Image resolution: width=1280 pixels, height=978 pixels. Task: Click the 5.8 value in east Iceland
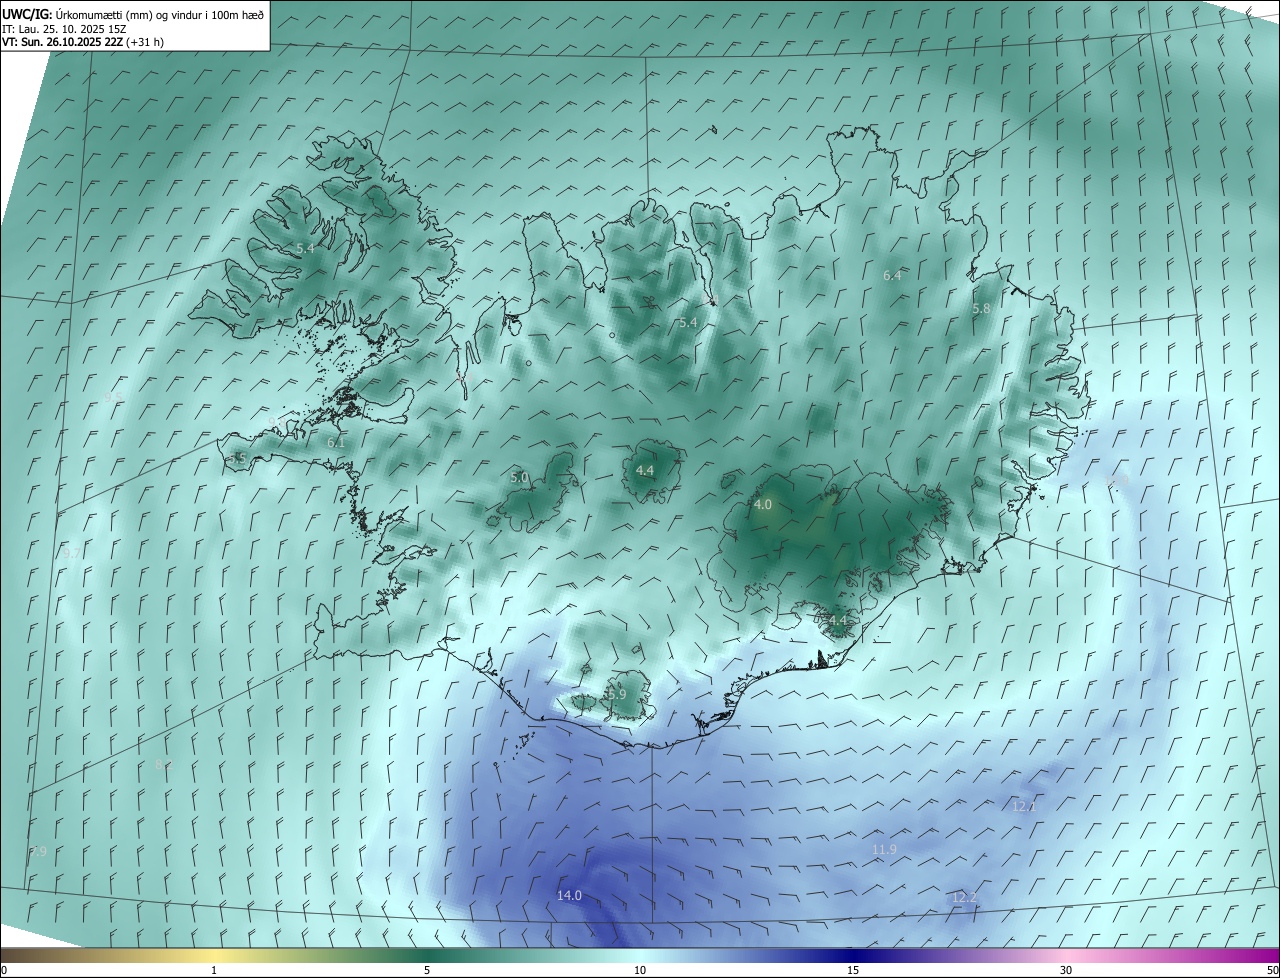pos(981,309)
